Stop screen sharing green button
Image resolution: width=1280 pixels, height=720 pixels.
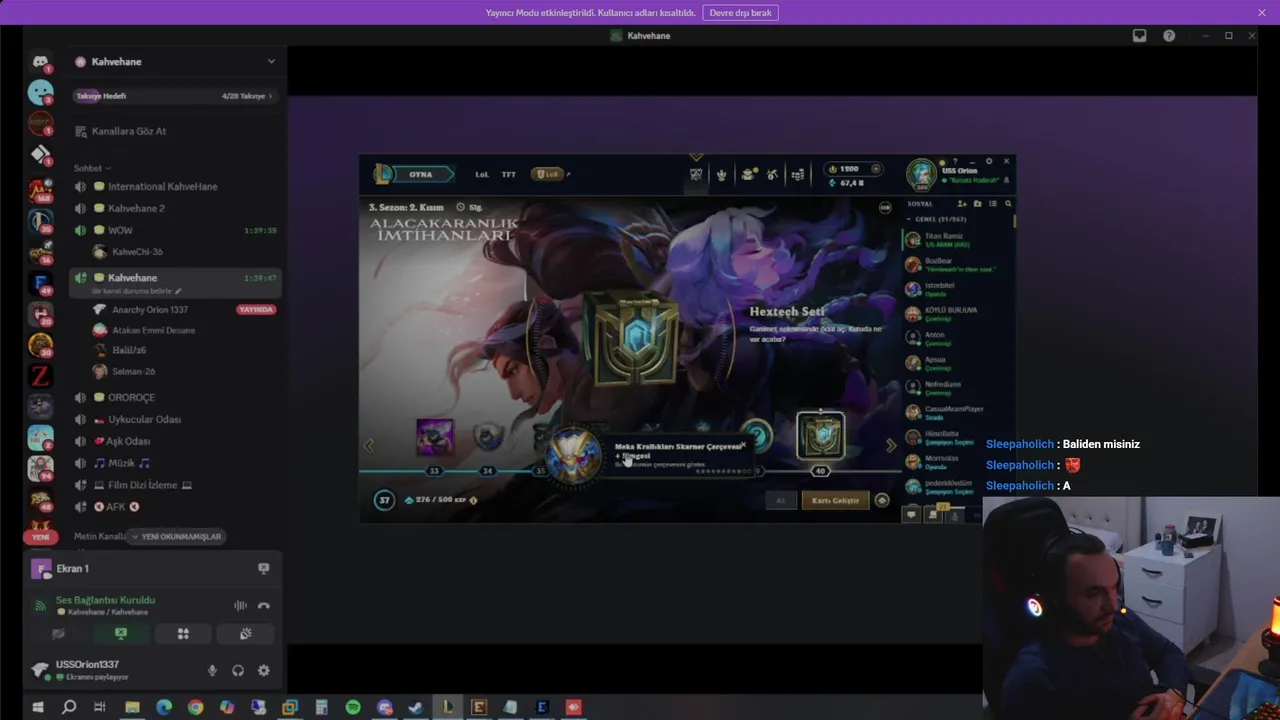click(x=121, y=633)
